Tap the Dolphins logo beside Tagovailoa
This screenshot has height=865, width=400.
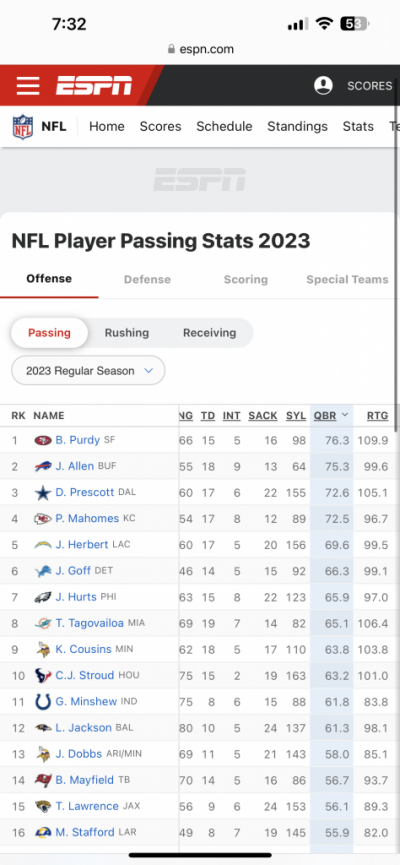tap(43, 623)
